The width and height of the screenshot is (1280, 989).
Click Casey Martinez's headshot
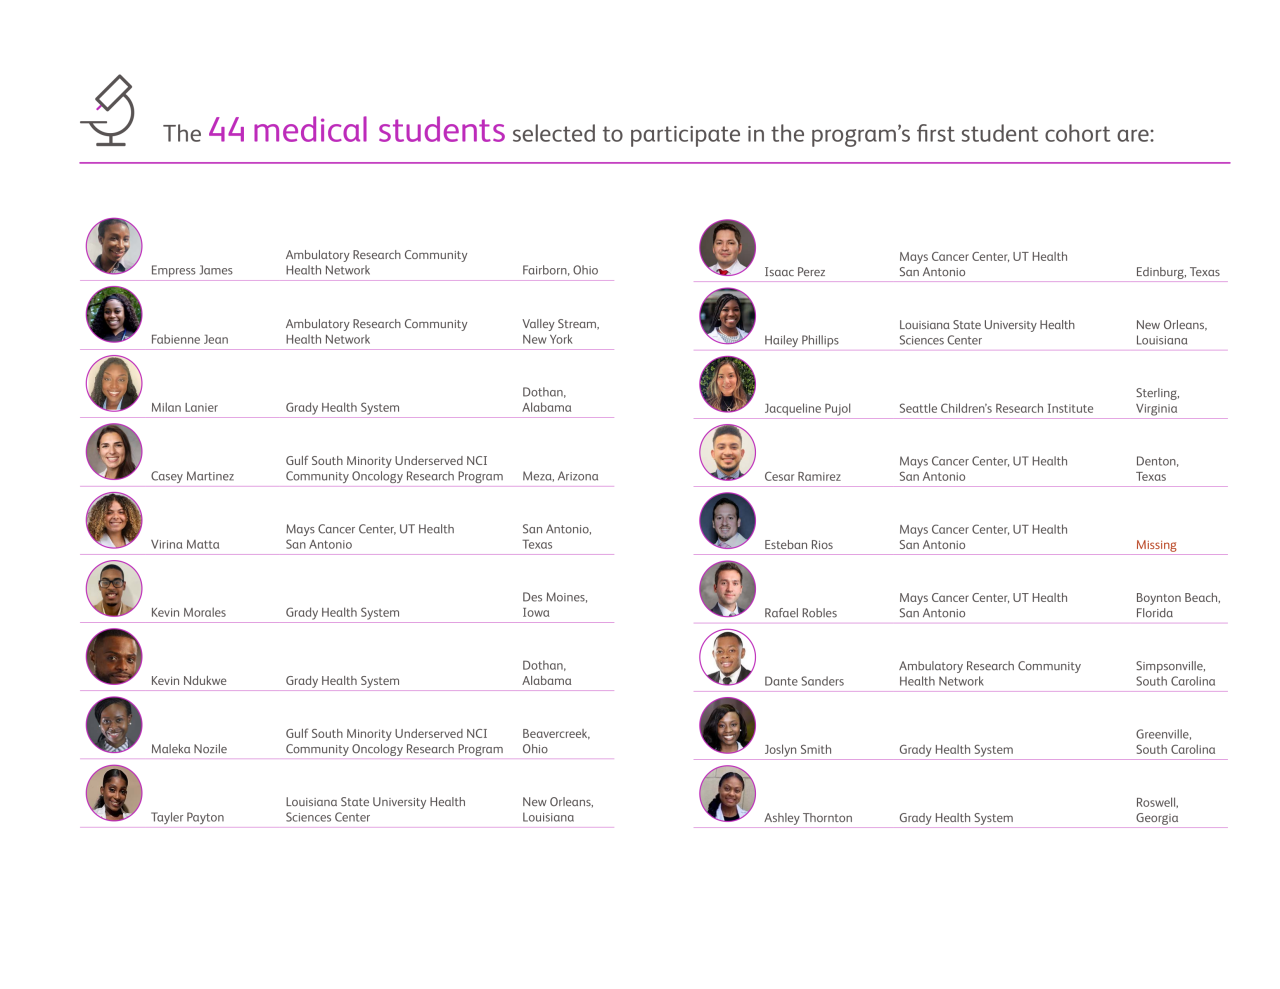click(114, 451)
